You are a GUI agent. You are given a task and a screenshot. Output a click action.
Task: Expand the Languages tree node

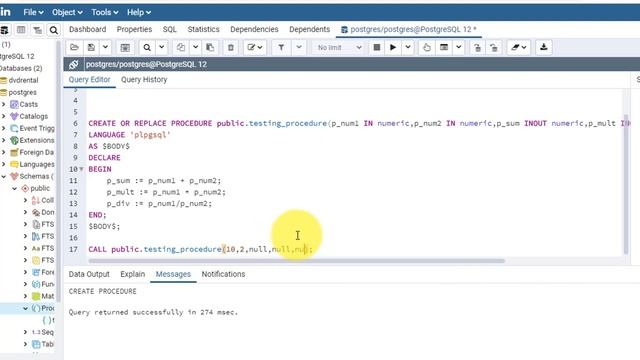[4, 164]
